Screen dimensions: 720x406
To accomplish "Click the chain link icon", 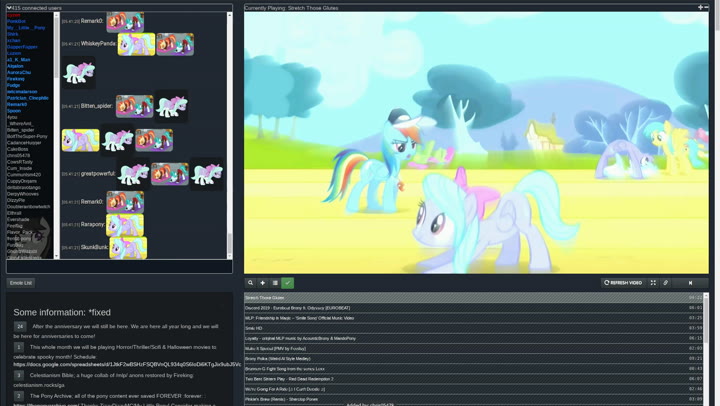I will [665, 283].
